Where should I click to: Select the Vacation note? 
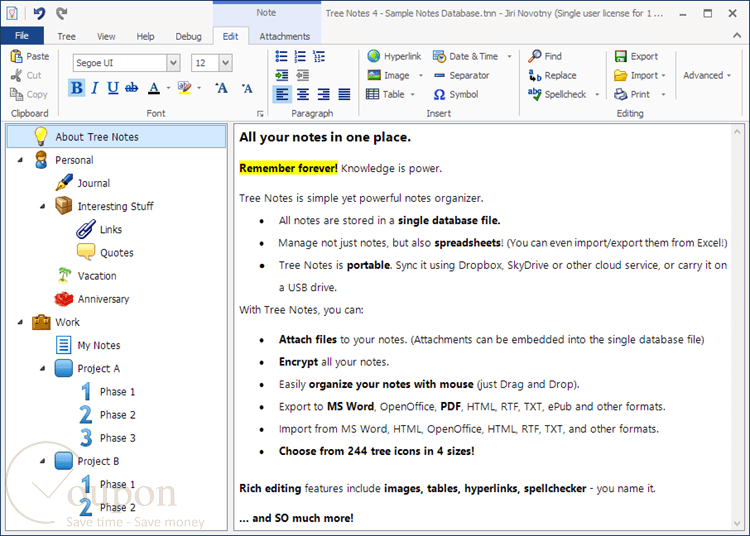click(97, 276)
